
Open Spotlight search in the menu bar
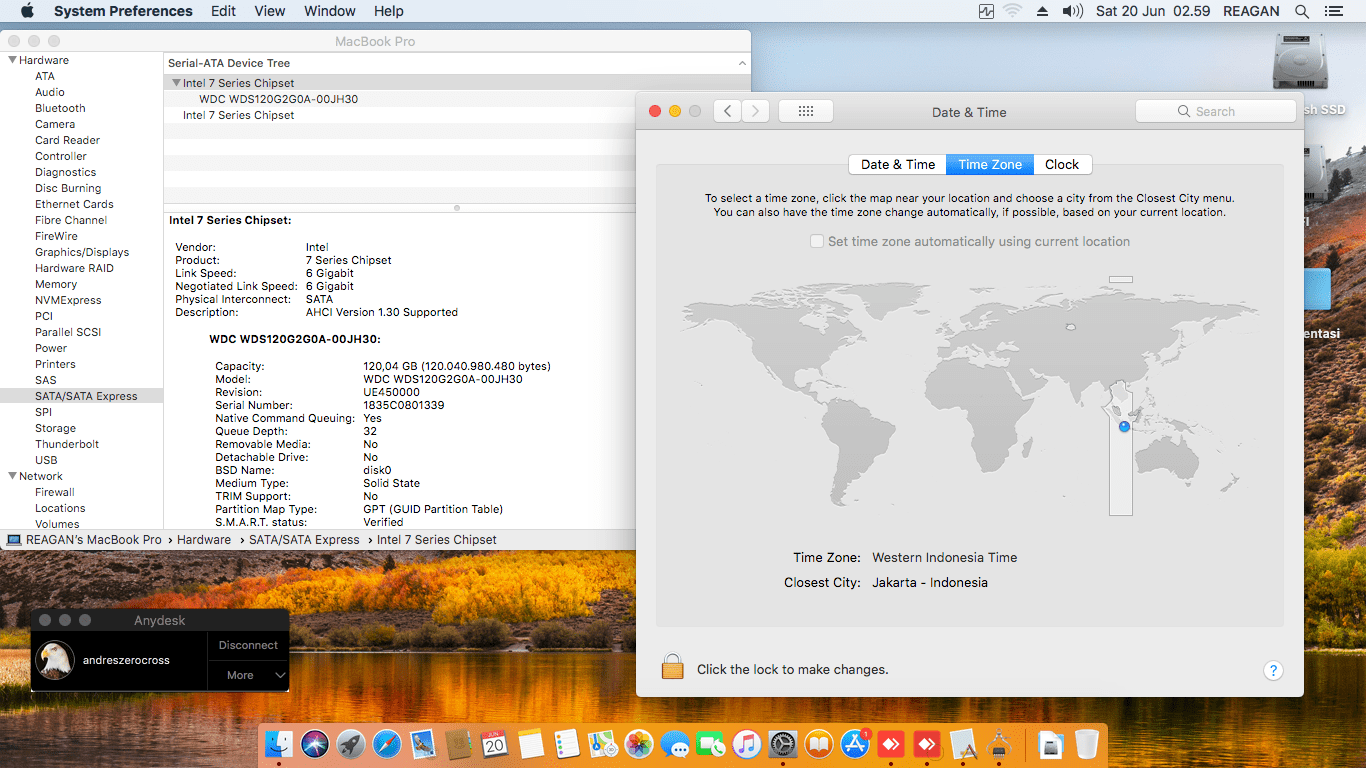[x=1302, y=11]
